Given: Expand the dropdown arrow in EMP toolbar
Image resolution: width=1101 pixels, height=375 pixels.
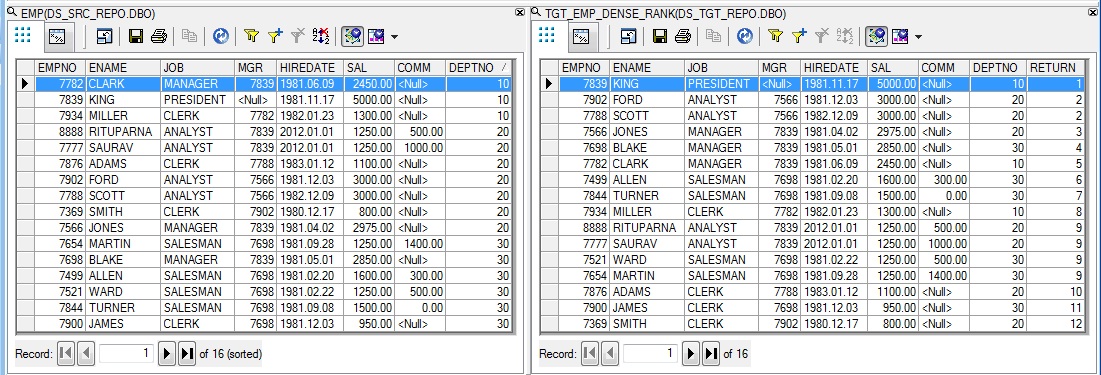Looking at the screenshot, I should pos(394,37).
